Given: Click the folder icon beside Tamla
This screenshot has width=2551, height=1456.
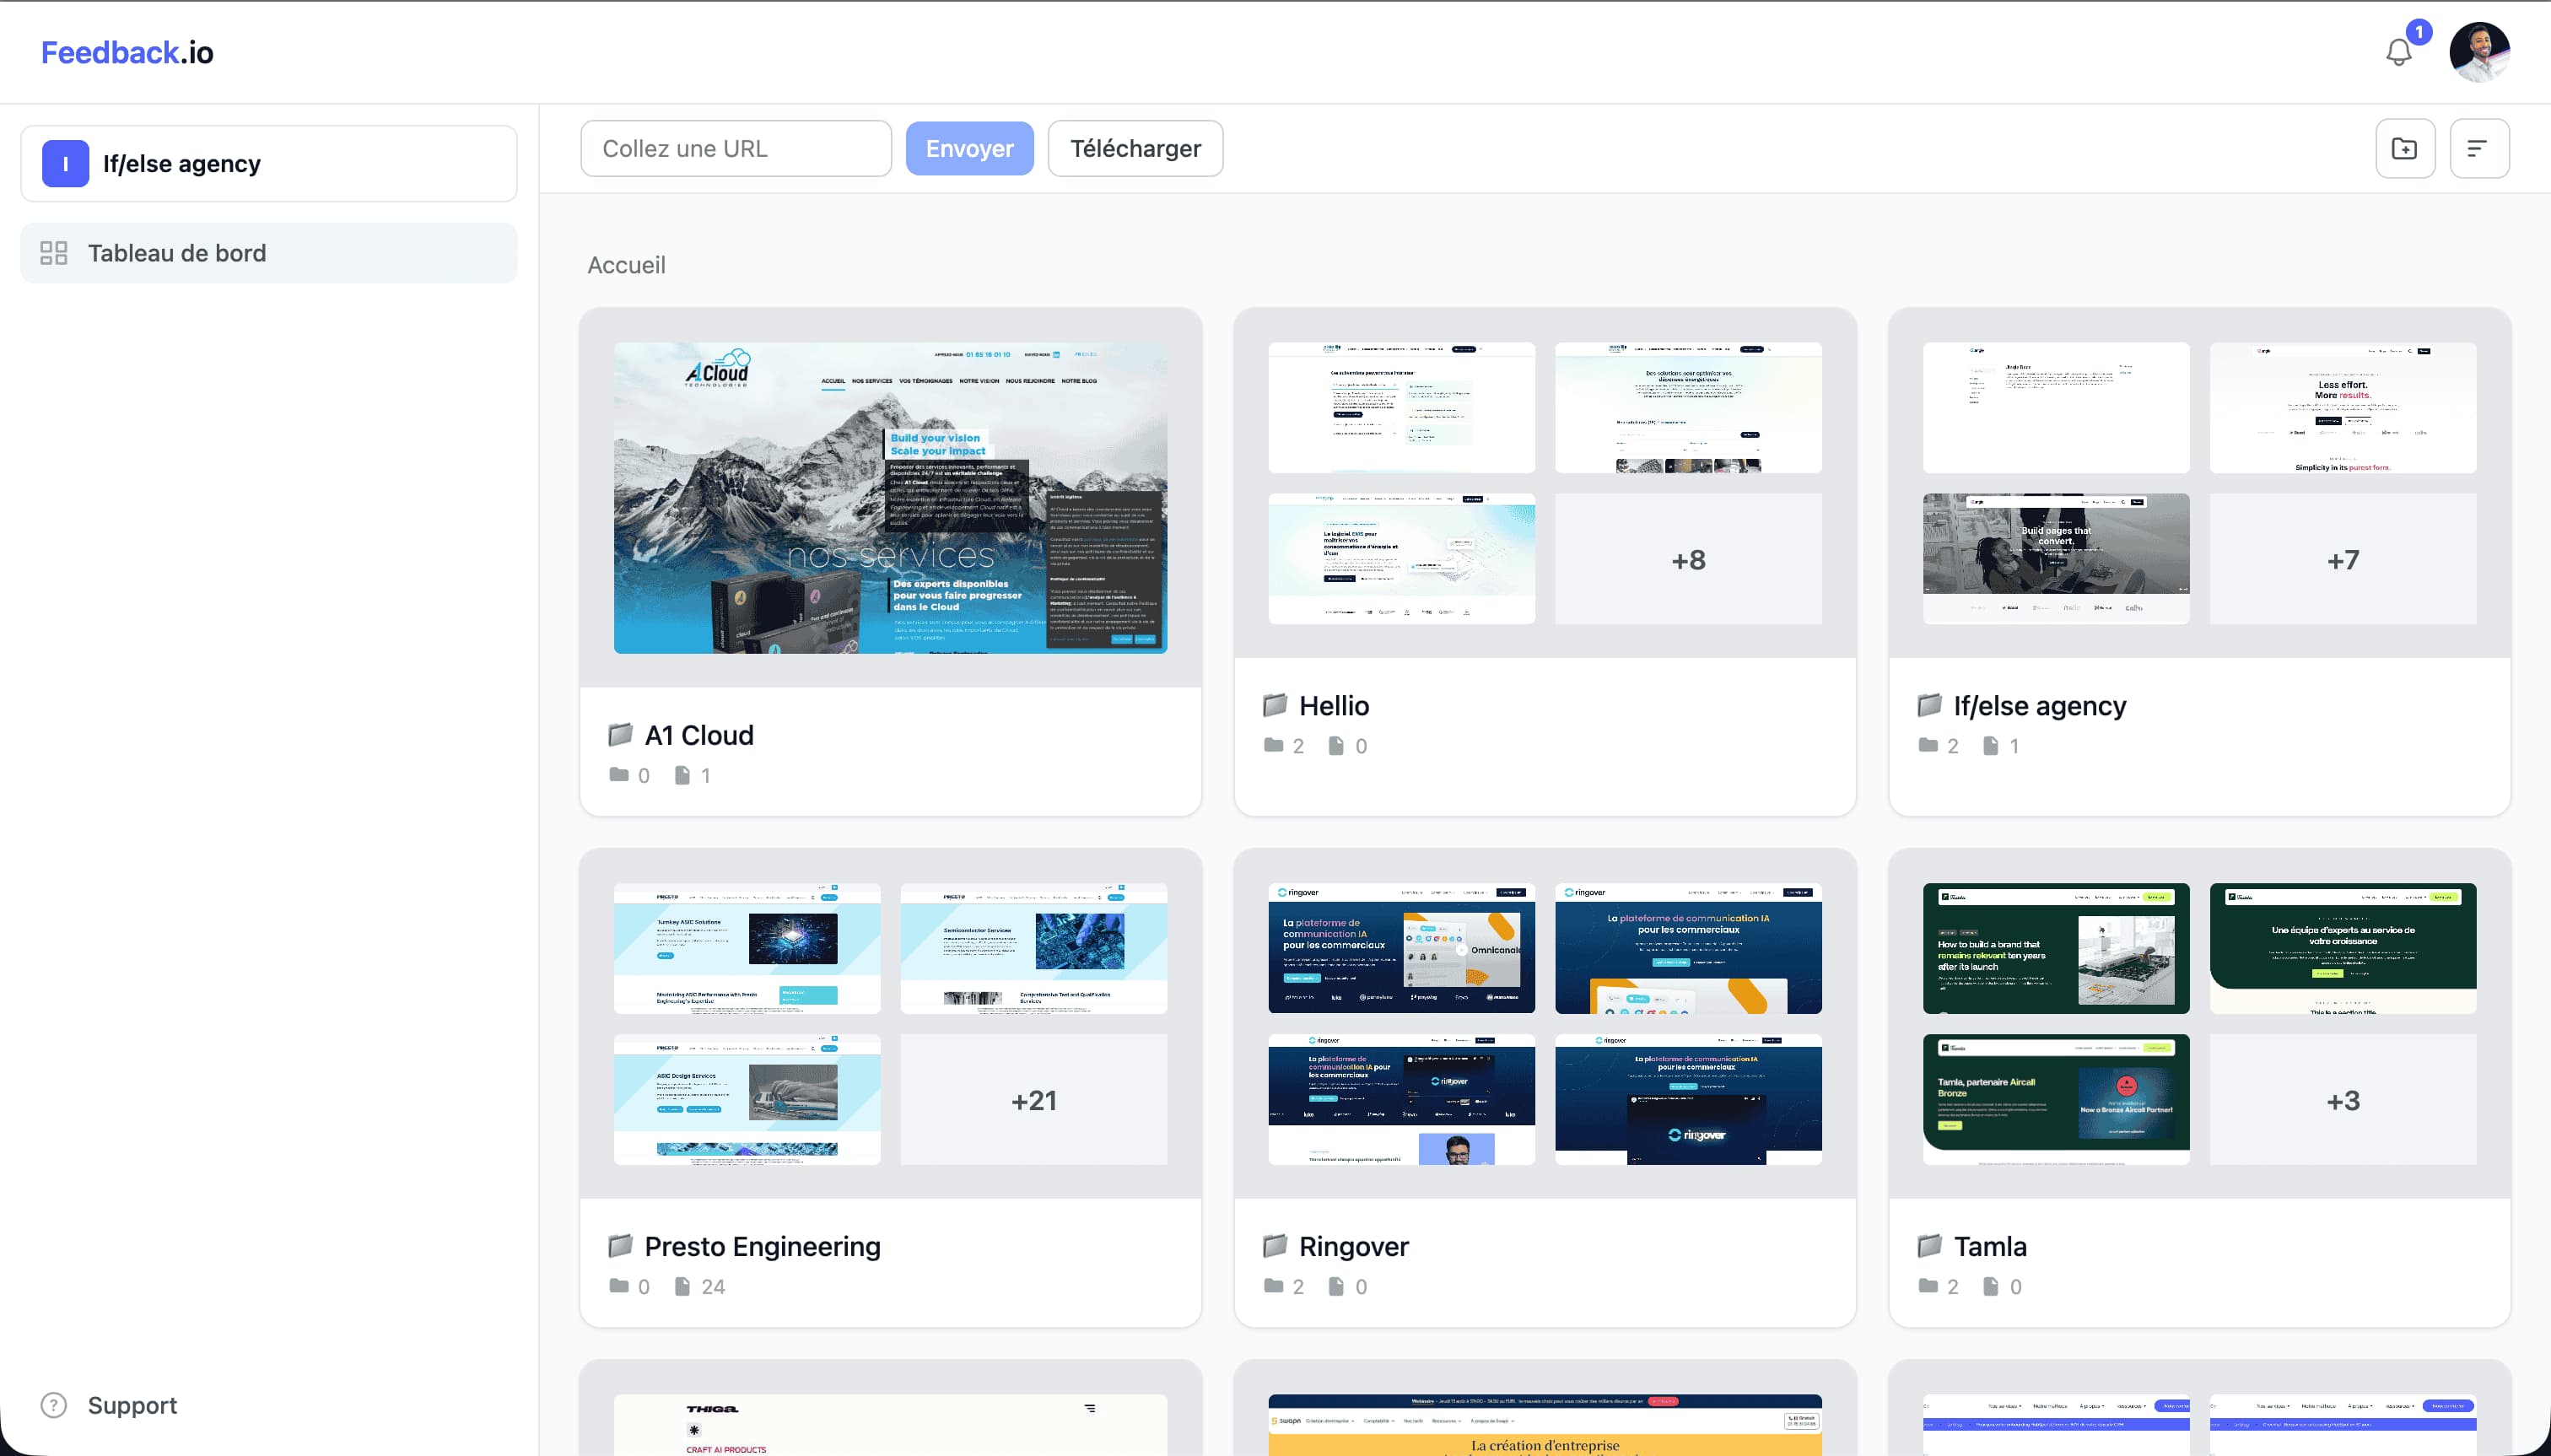Looking at the screenshot, I should coord(1930,1246).
